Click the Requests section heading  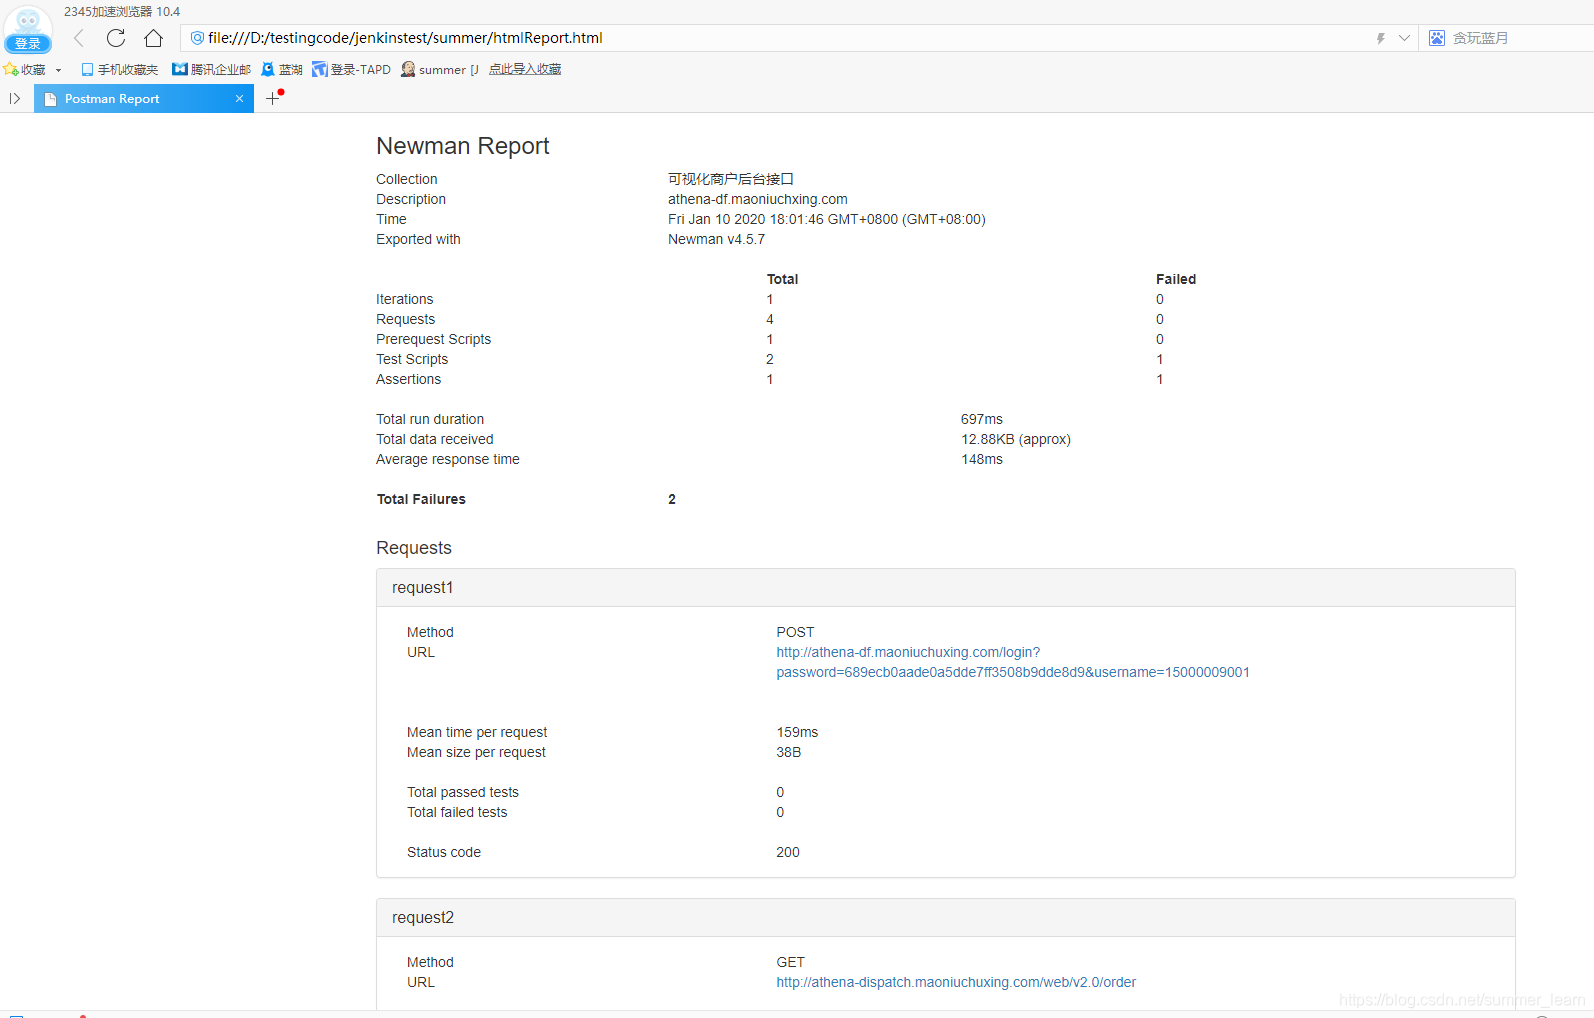click(414, 548)
